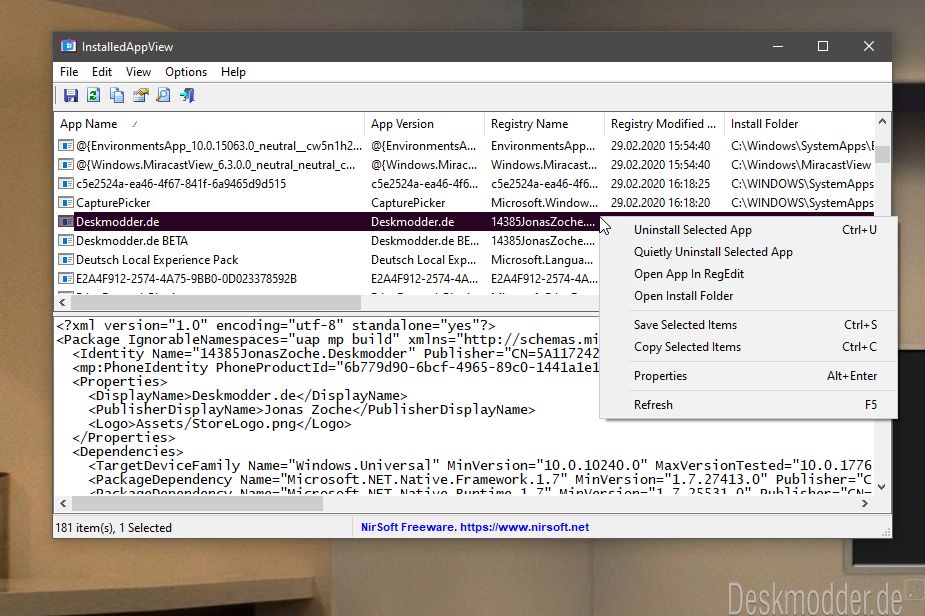Select the Deutsch Local Experience Pack row
The width and height of the screenshot is (925, 616).
click(x=328, y=260)
